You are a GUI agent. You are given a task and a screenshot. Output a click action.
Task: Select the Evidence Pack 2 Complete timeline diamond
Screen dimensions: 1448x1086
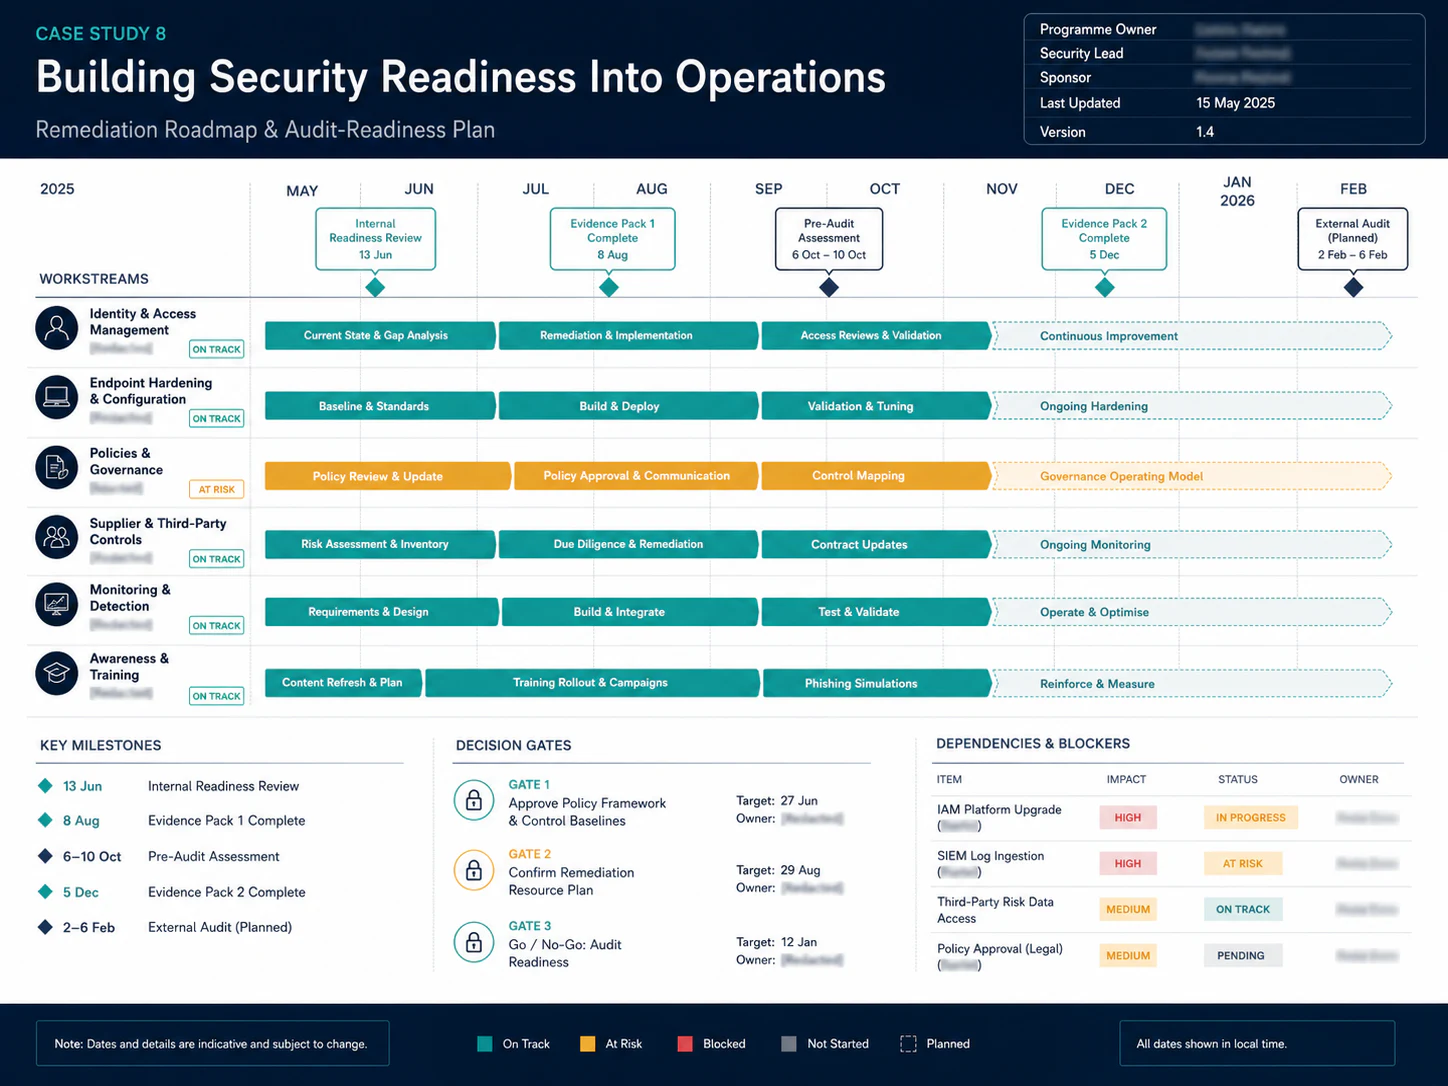tap(1105, 287)
